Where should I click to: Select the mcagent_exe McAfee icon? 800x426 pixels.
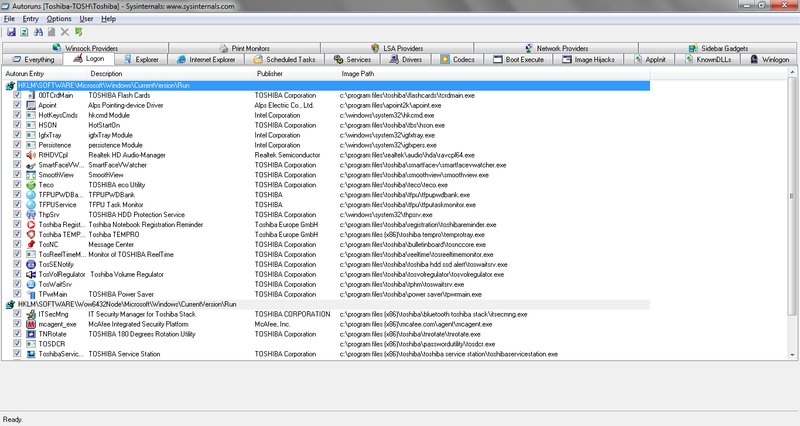[31, 324]
